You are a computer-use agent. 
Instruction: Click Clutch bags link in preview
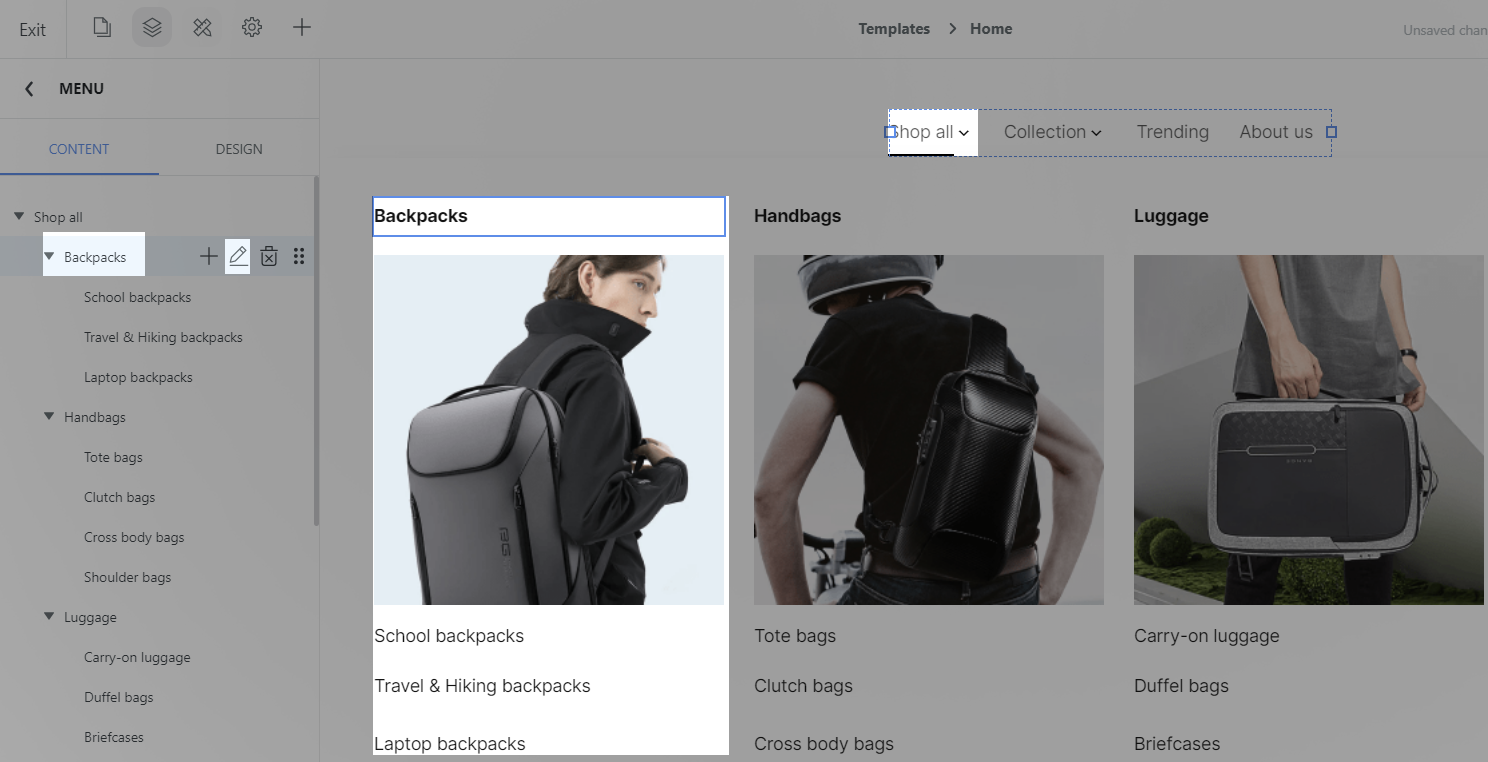[x=803, y=686]
